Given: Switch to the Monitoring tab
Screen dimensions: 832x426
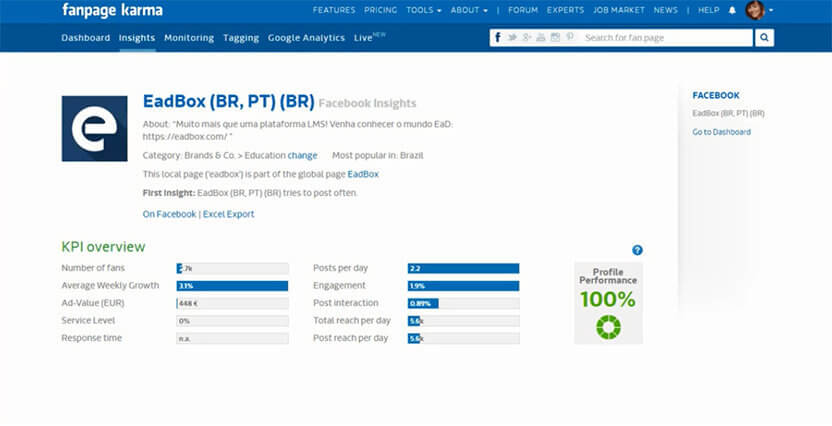Looking at the screenshot, I should tap(189, 38).
